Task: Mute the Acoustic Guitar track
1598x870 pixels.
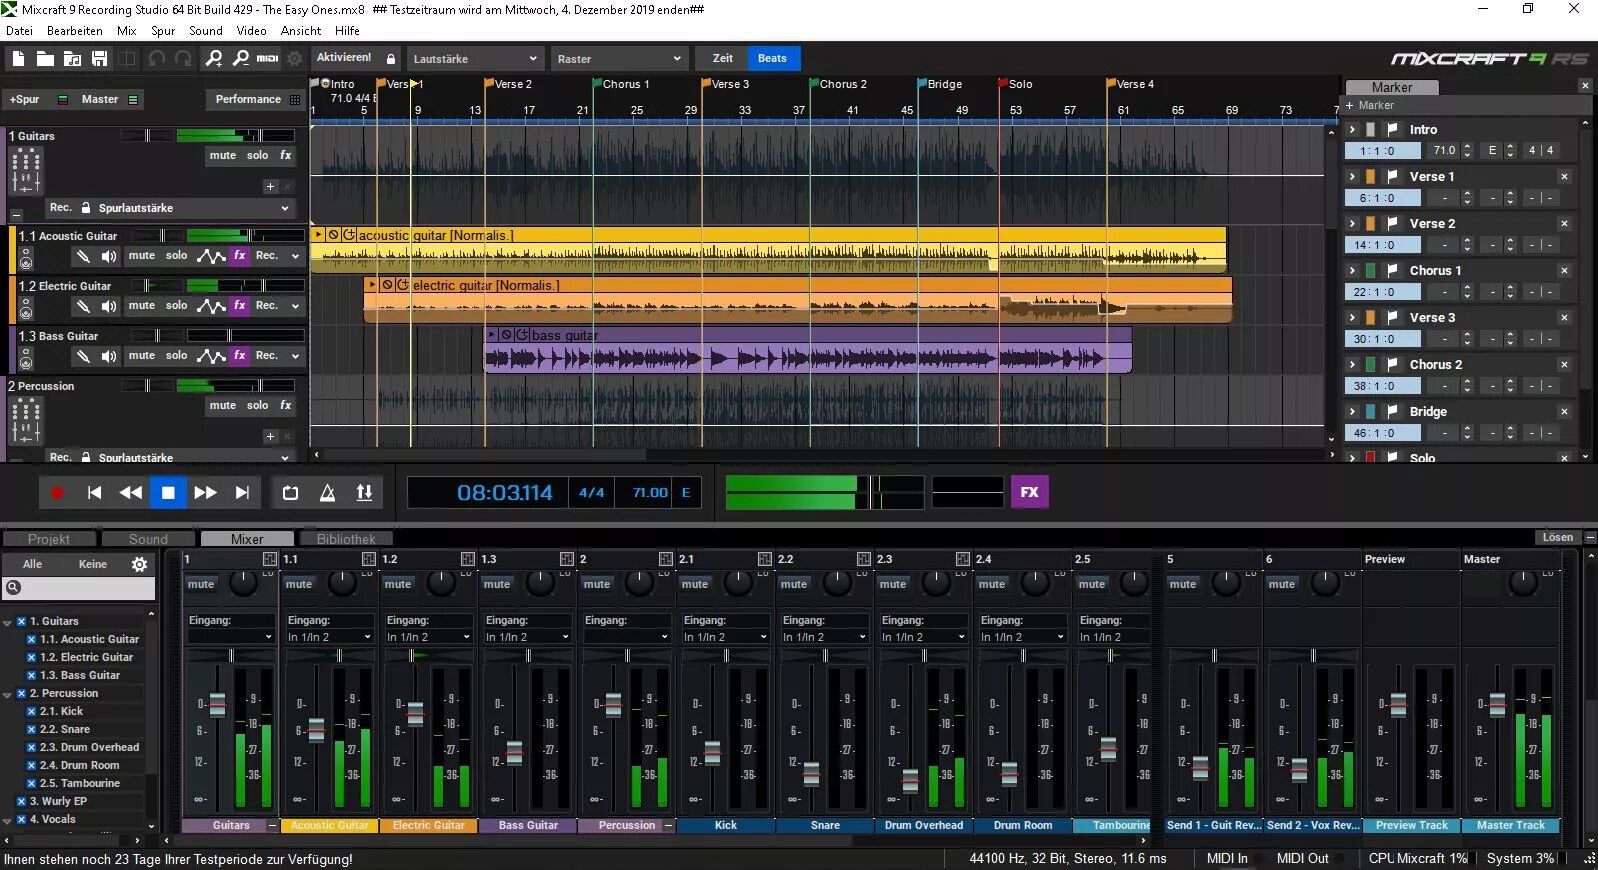Action: (x=142, y=255)
